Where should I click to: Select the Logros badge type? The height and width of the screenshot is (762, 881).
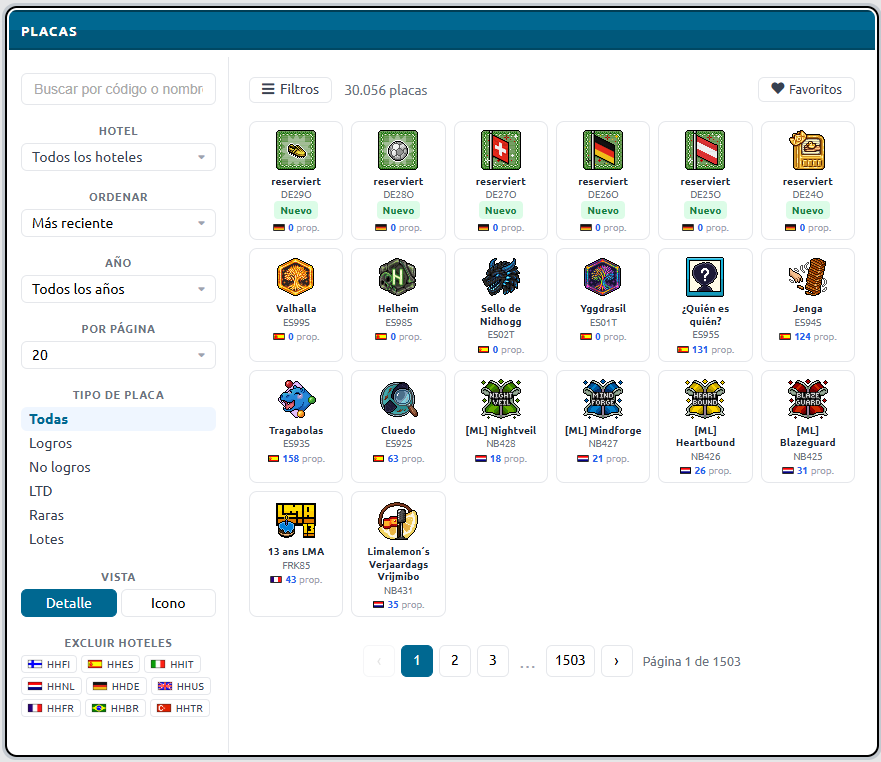coord(51,443)
